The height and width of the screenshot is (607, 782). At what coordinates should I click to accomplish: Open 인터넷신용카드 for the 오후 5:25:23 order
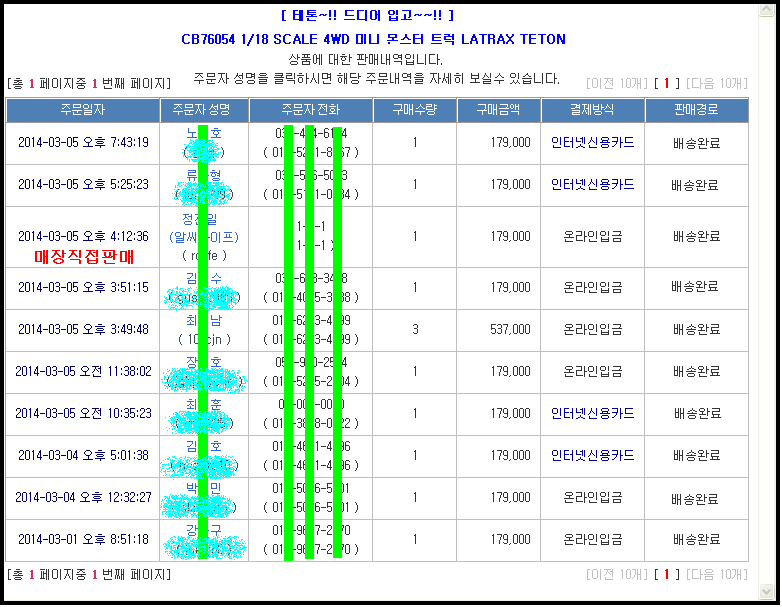click(x=592, y=185)
